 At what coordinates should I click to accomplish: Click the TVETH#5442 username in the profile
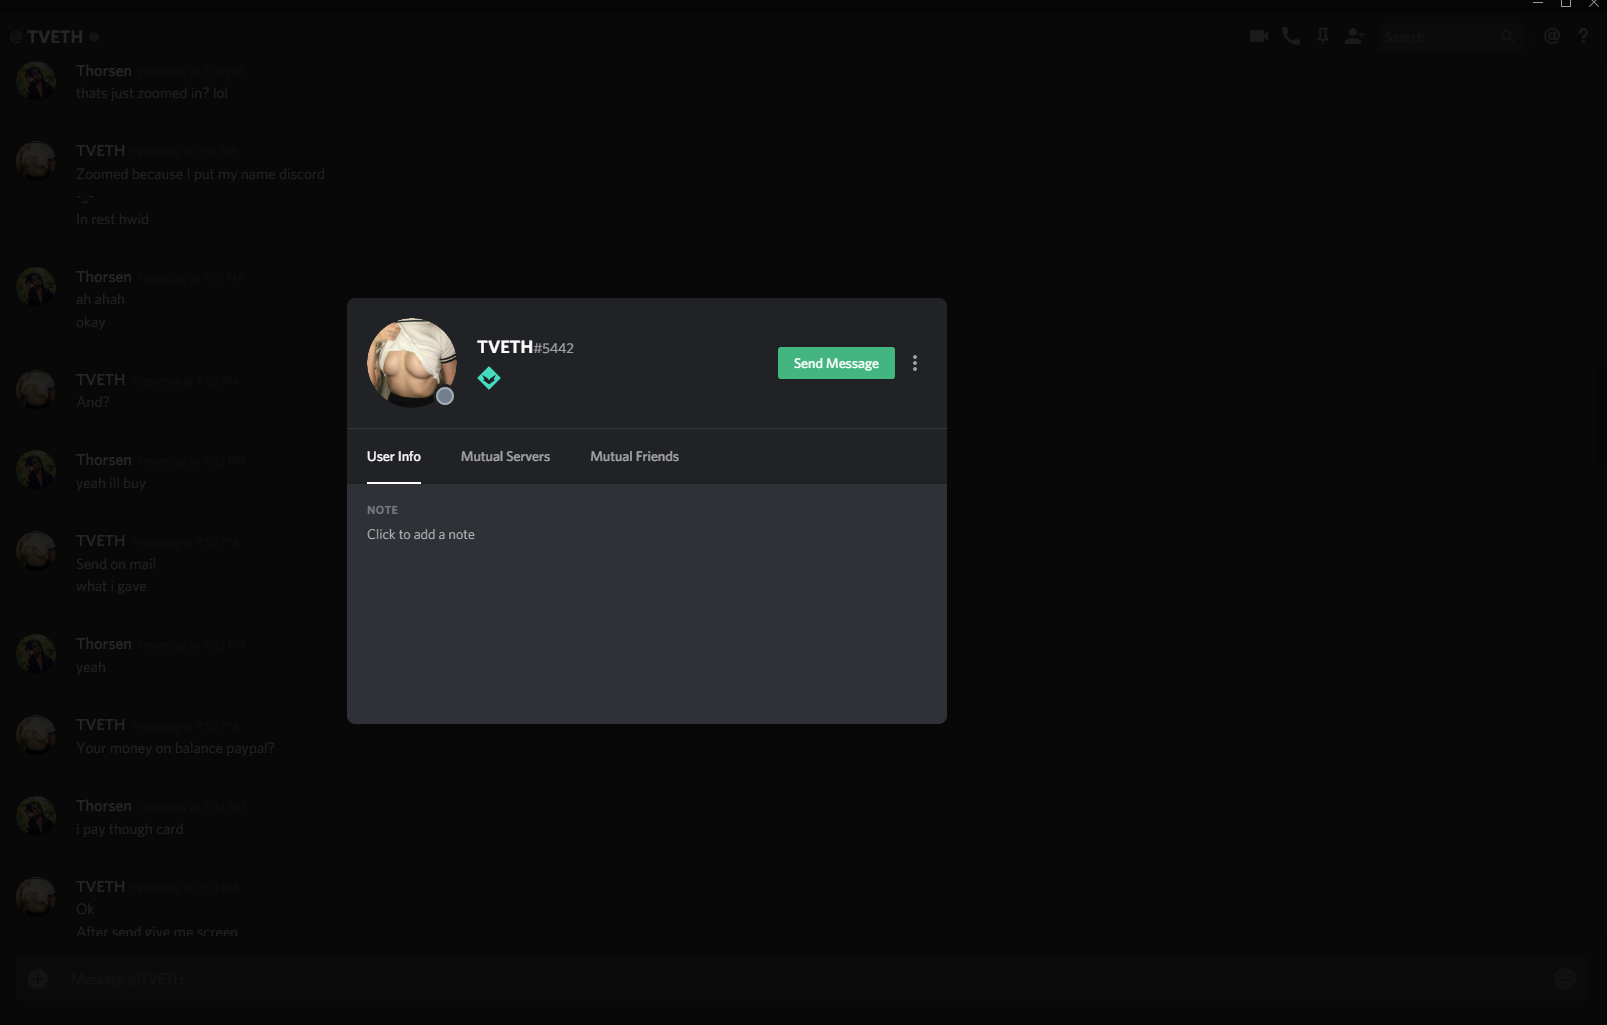coord(525,347)
